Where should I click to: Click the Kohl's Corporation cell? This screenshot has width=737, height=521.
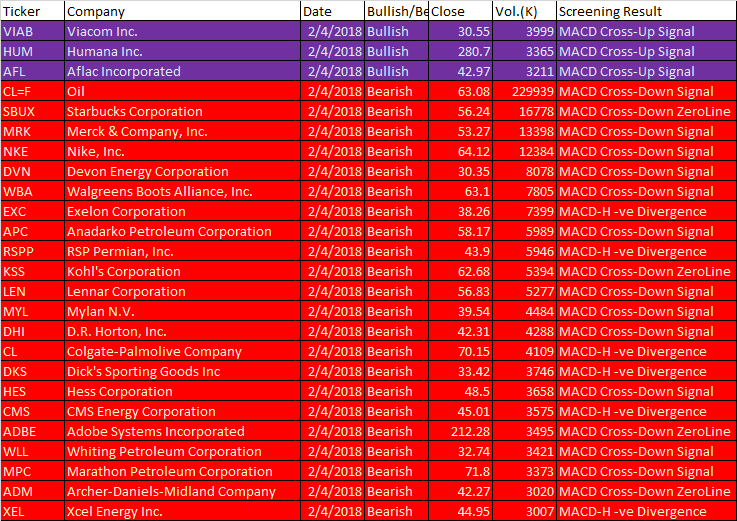click(x=182, y=271)
